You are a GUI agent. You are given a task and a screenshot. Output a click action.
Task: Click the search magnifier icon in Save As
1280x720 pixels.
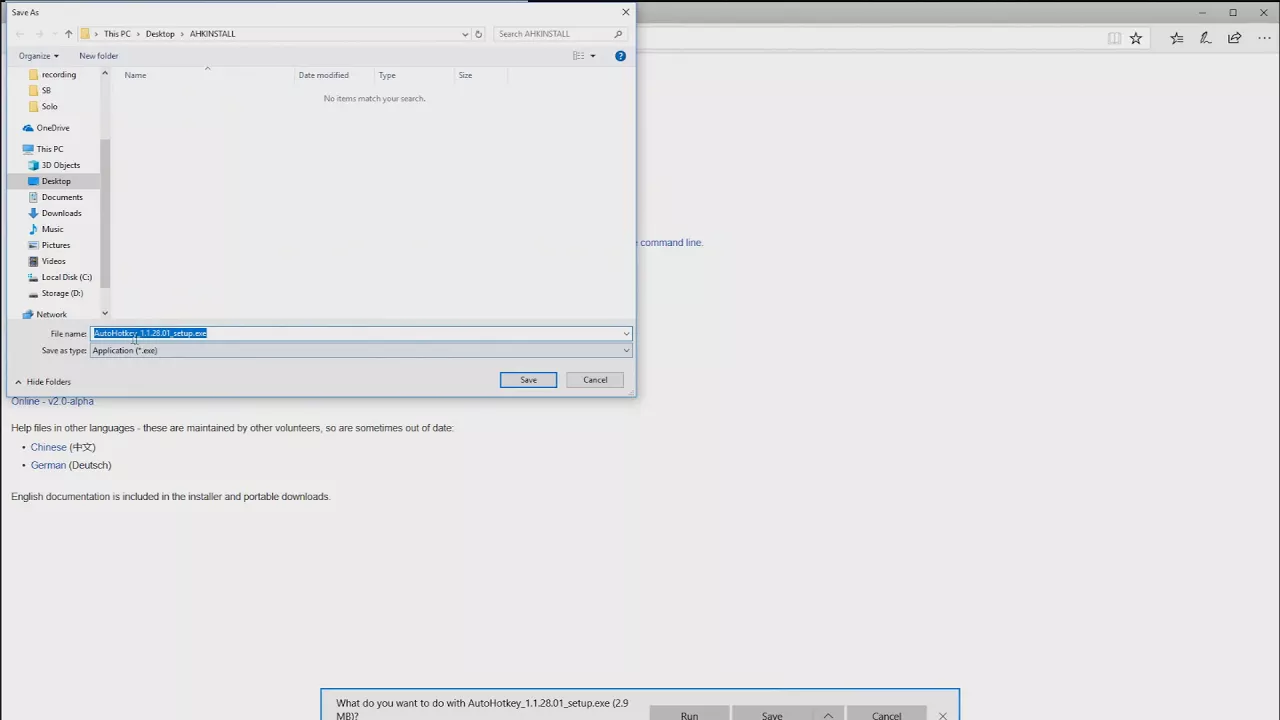point(618,34)
